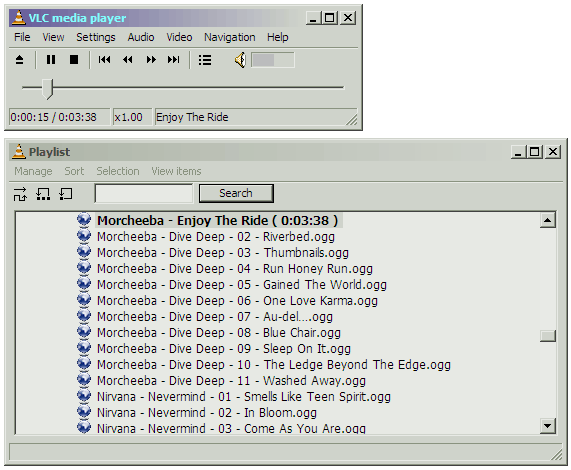This screenshot has height=470, width=571.
Task: Click the disc icon beside In Bloom.ogg
Action: pos(84,412)
